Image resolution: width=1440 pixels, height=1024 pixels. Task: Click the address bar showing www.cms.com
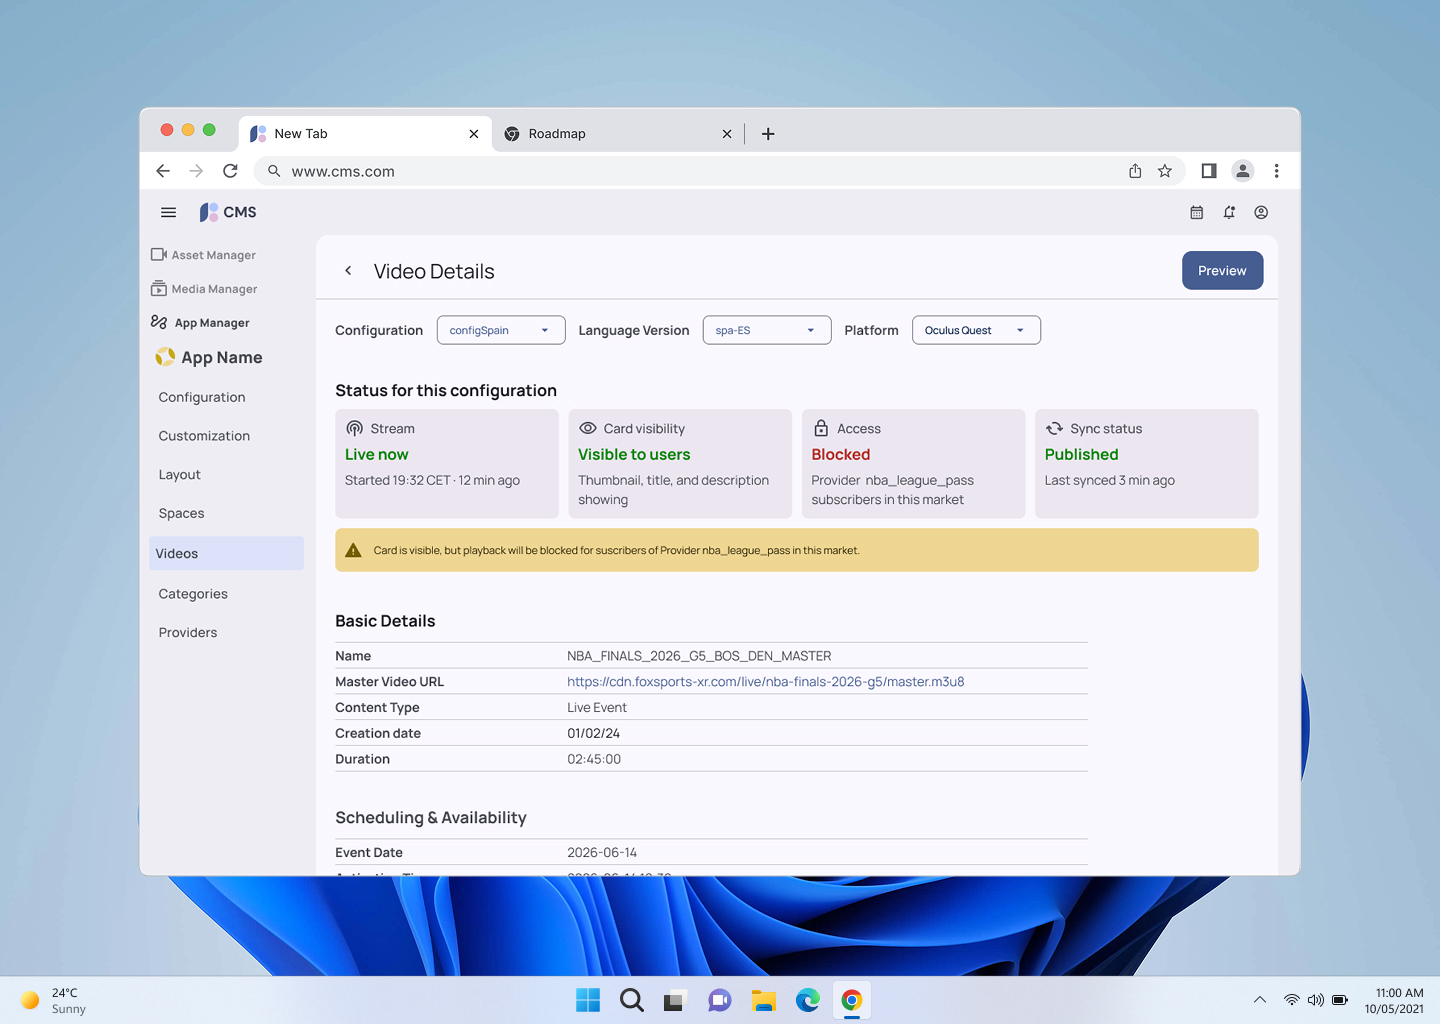(x=720, y=171)
